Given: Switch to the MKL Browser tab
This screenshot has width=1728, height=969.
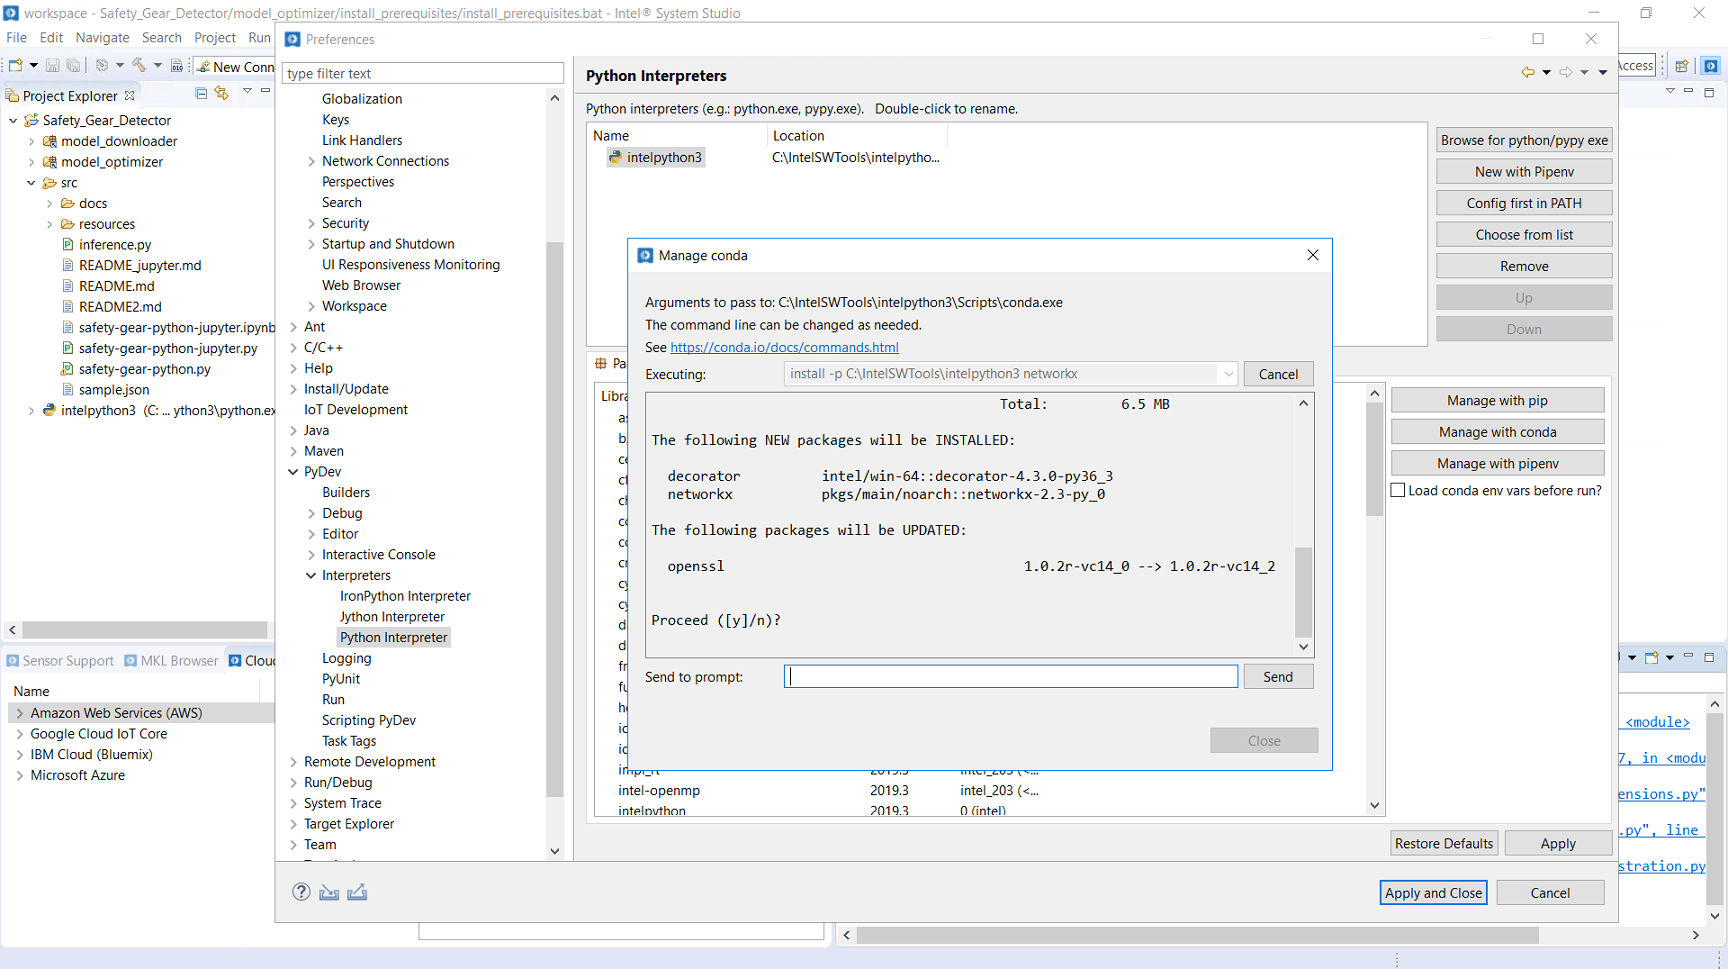Looking at the screenshot, I should [171, 661].
